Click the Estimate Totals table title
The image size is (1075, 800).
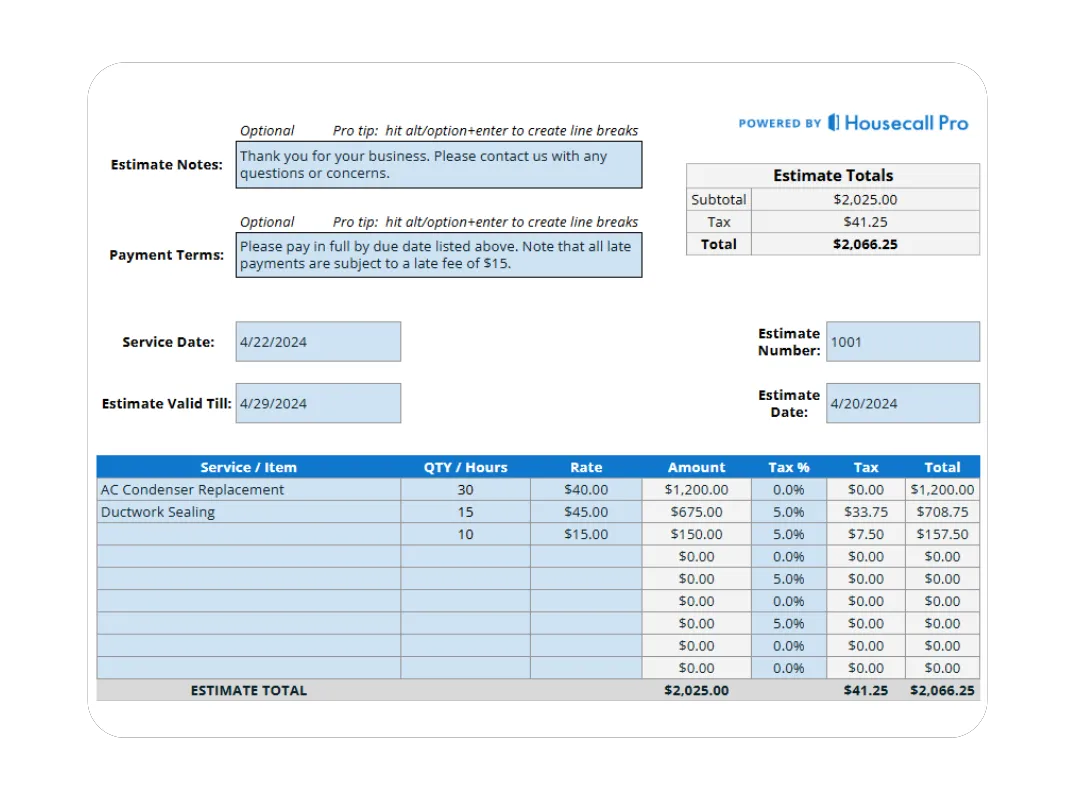(833, 175)
